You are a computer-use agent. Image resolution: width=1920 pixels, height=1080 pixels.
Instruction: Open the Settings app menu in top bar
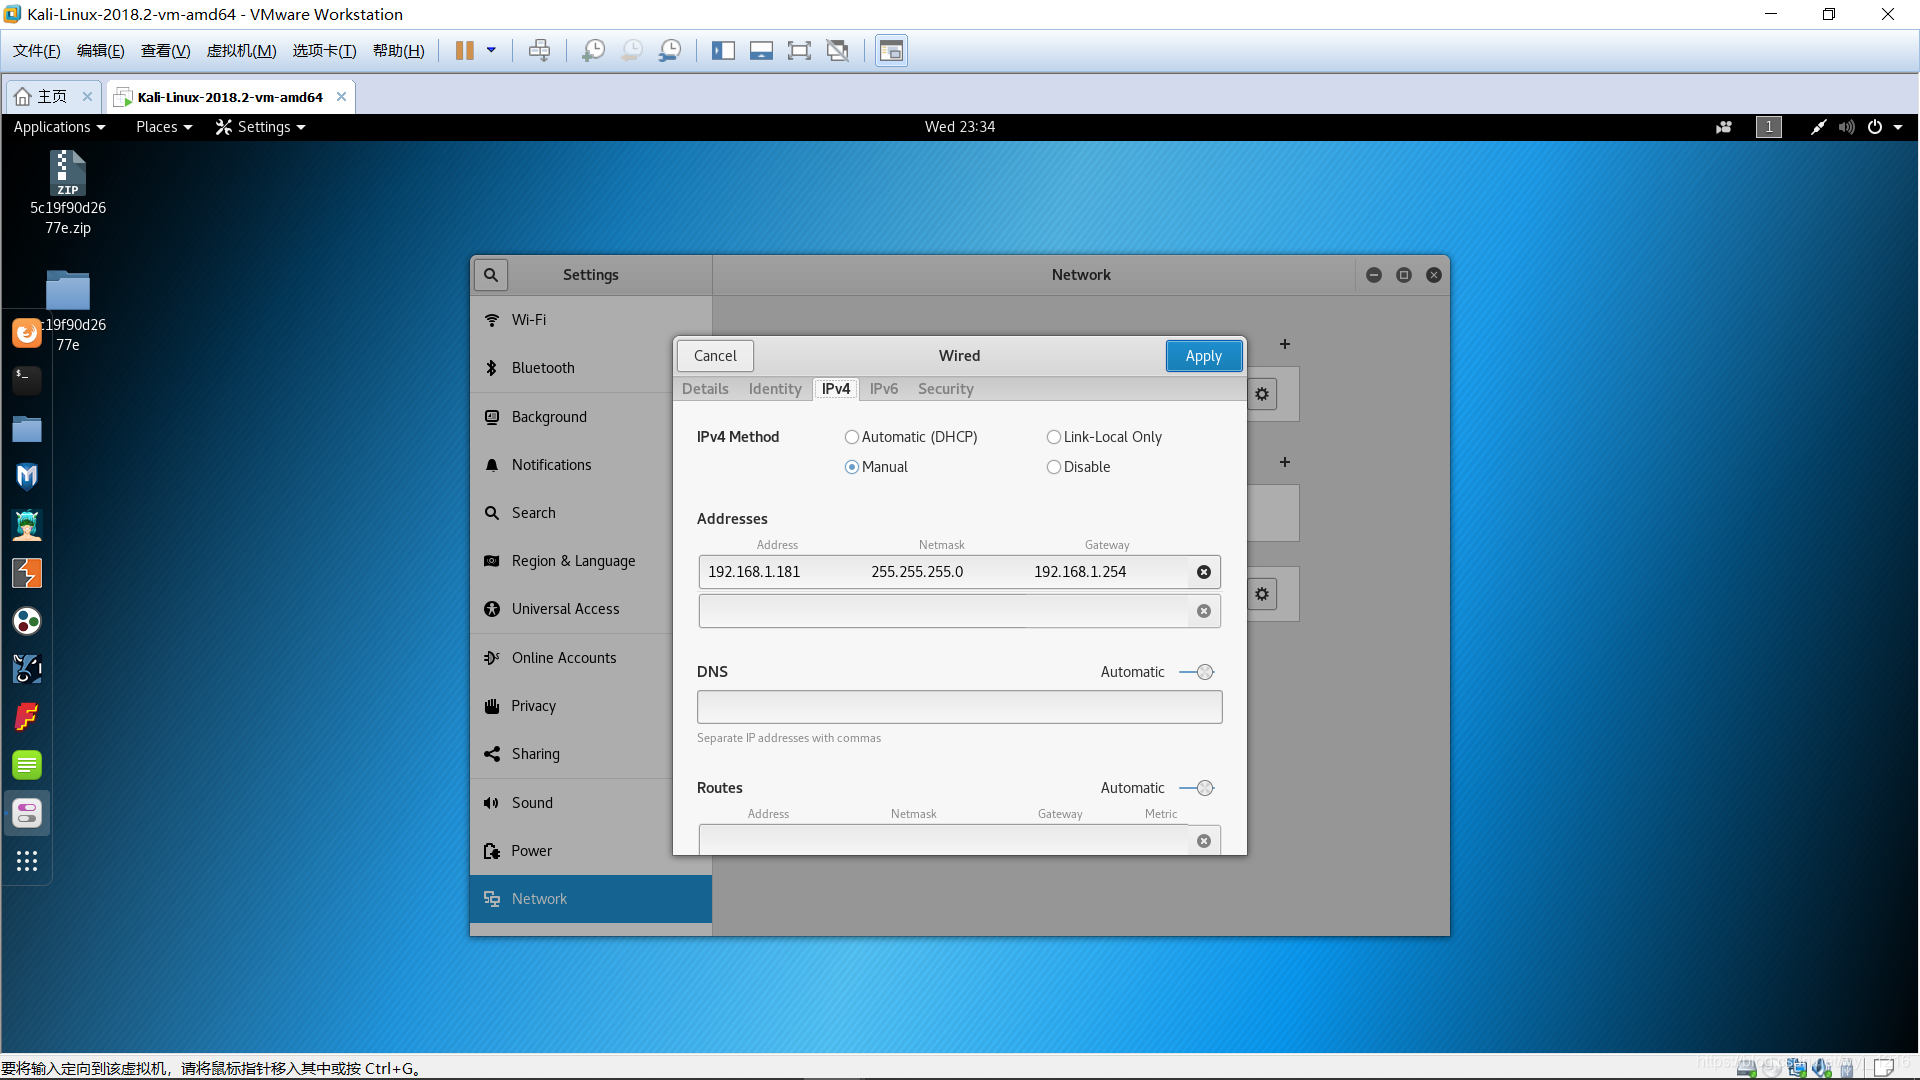point(261,127)
